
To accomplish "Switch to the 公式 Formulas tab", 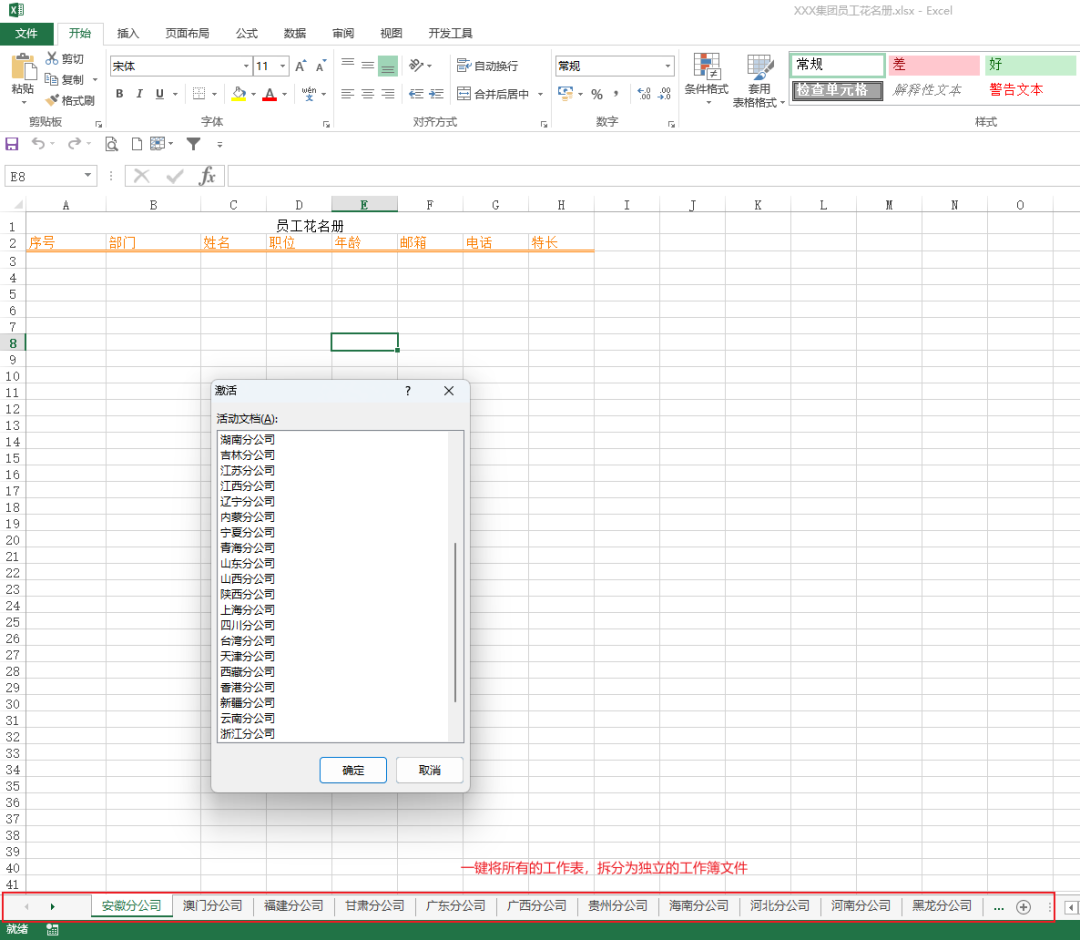I will (x=246, y=33).
